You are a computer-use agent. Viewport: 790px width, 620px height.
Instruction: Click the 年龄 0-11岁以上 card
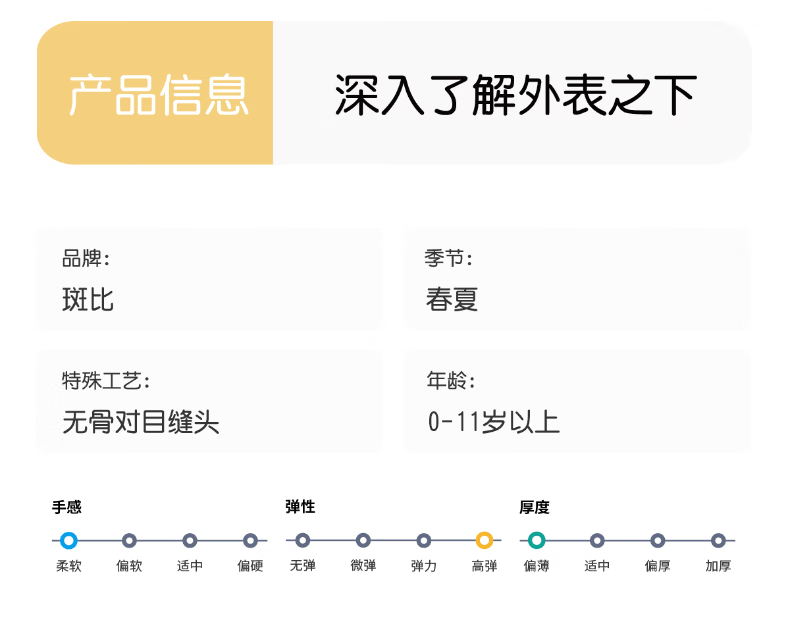576,401
